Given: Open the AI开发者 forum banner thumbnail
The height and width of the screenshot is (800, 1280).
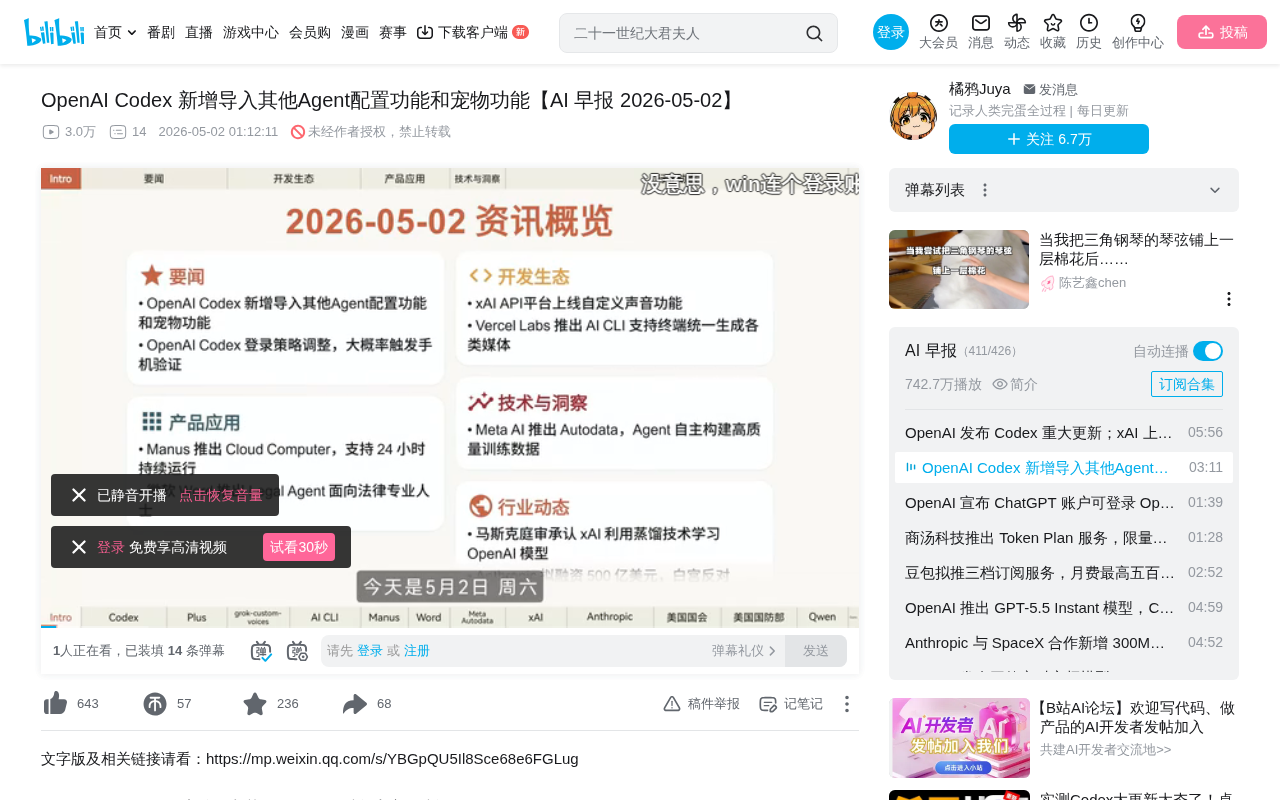Looking at the screenshot, I should [960, 738].
